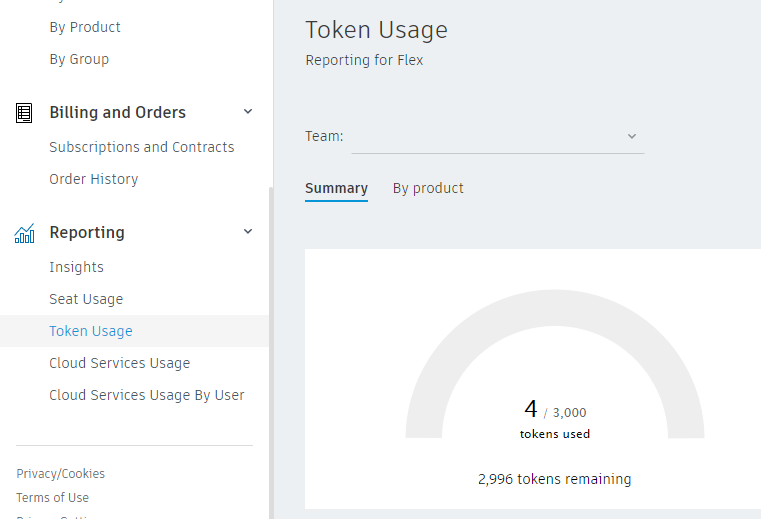Open the Team dropdown
The height and width of the screenshot is (519, 761).
click(x=497, y=137)
